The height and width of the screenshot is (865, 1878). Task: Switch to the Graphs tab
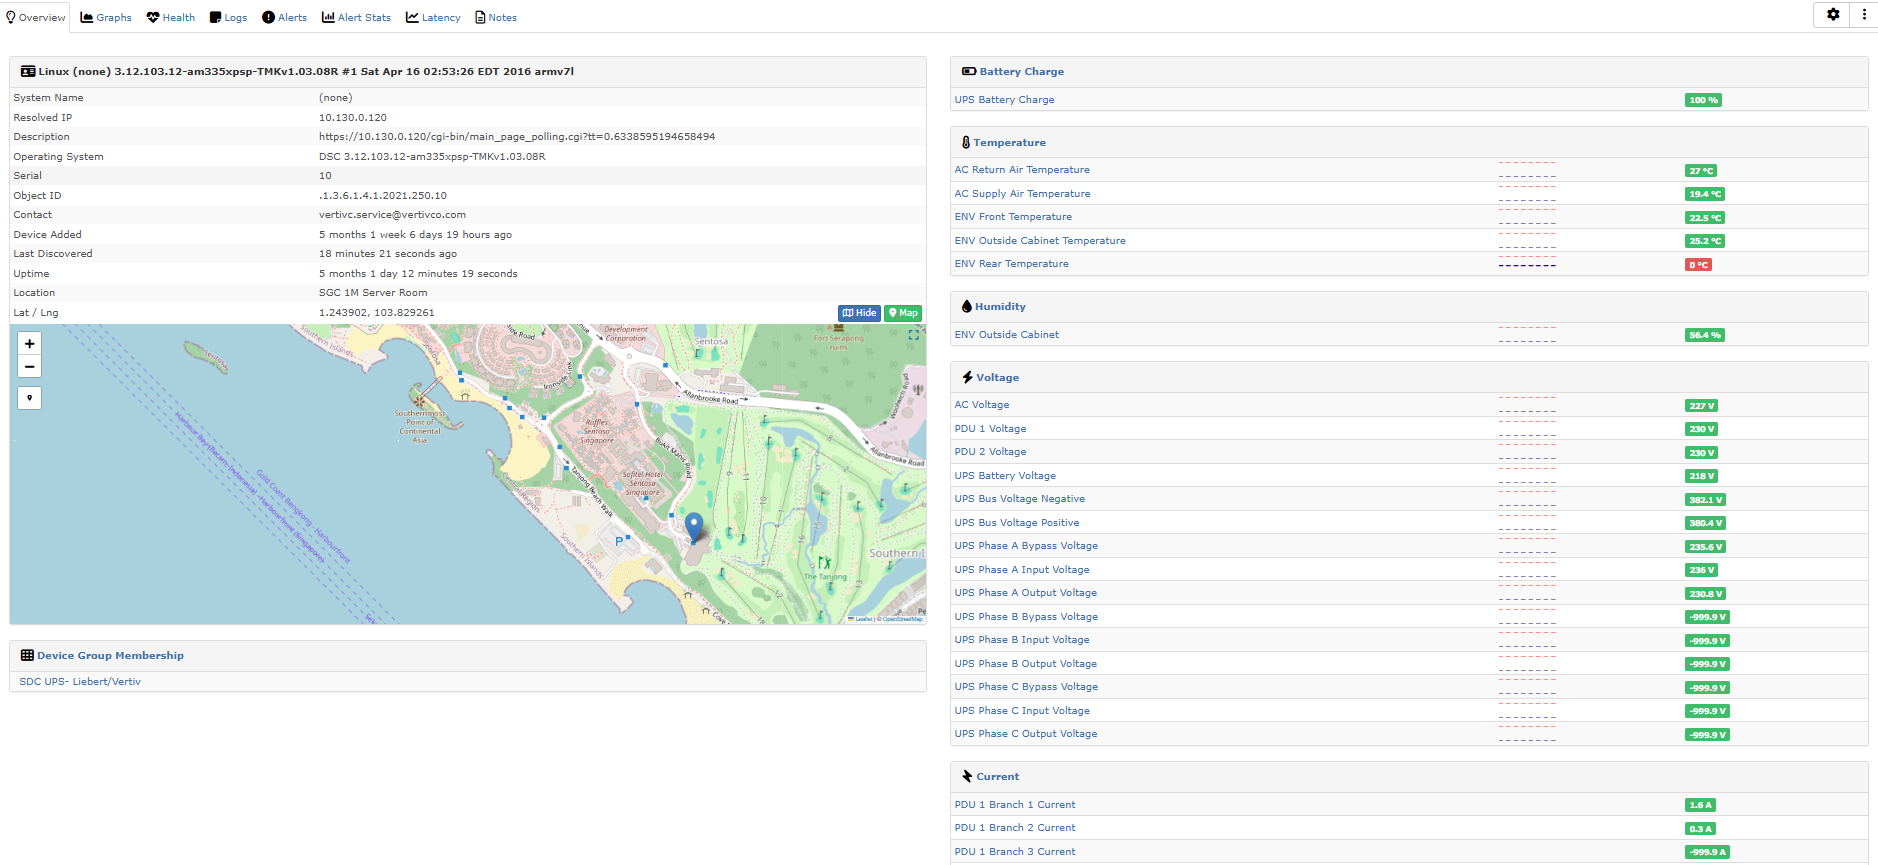(106, 18)
